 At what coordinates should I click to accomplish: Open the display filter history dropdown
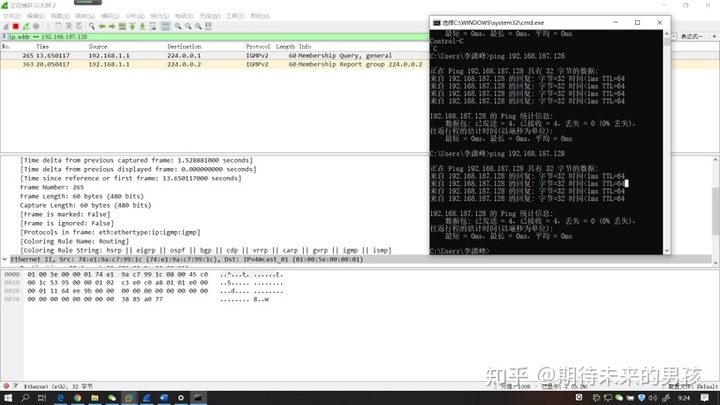click(674, 37)
